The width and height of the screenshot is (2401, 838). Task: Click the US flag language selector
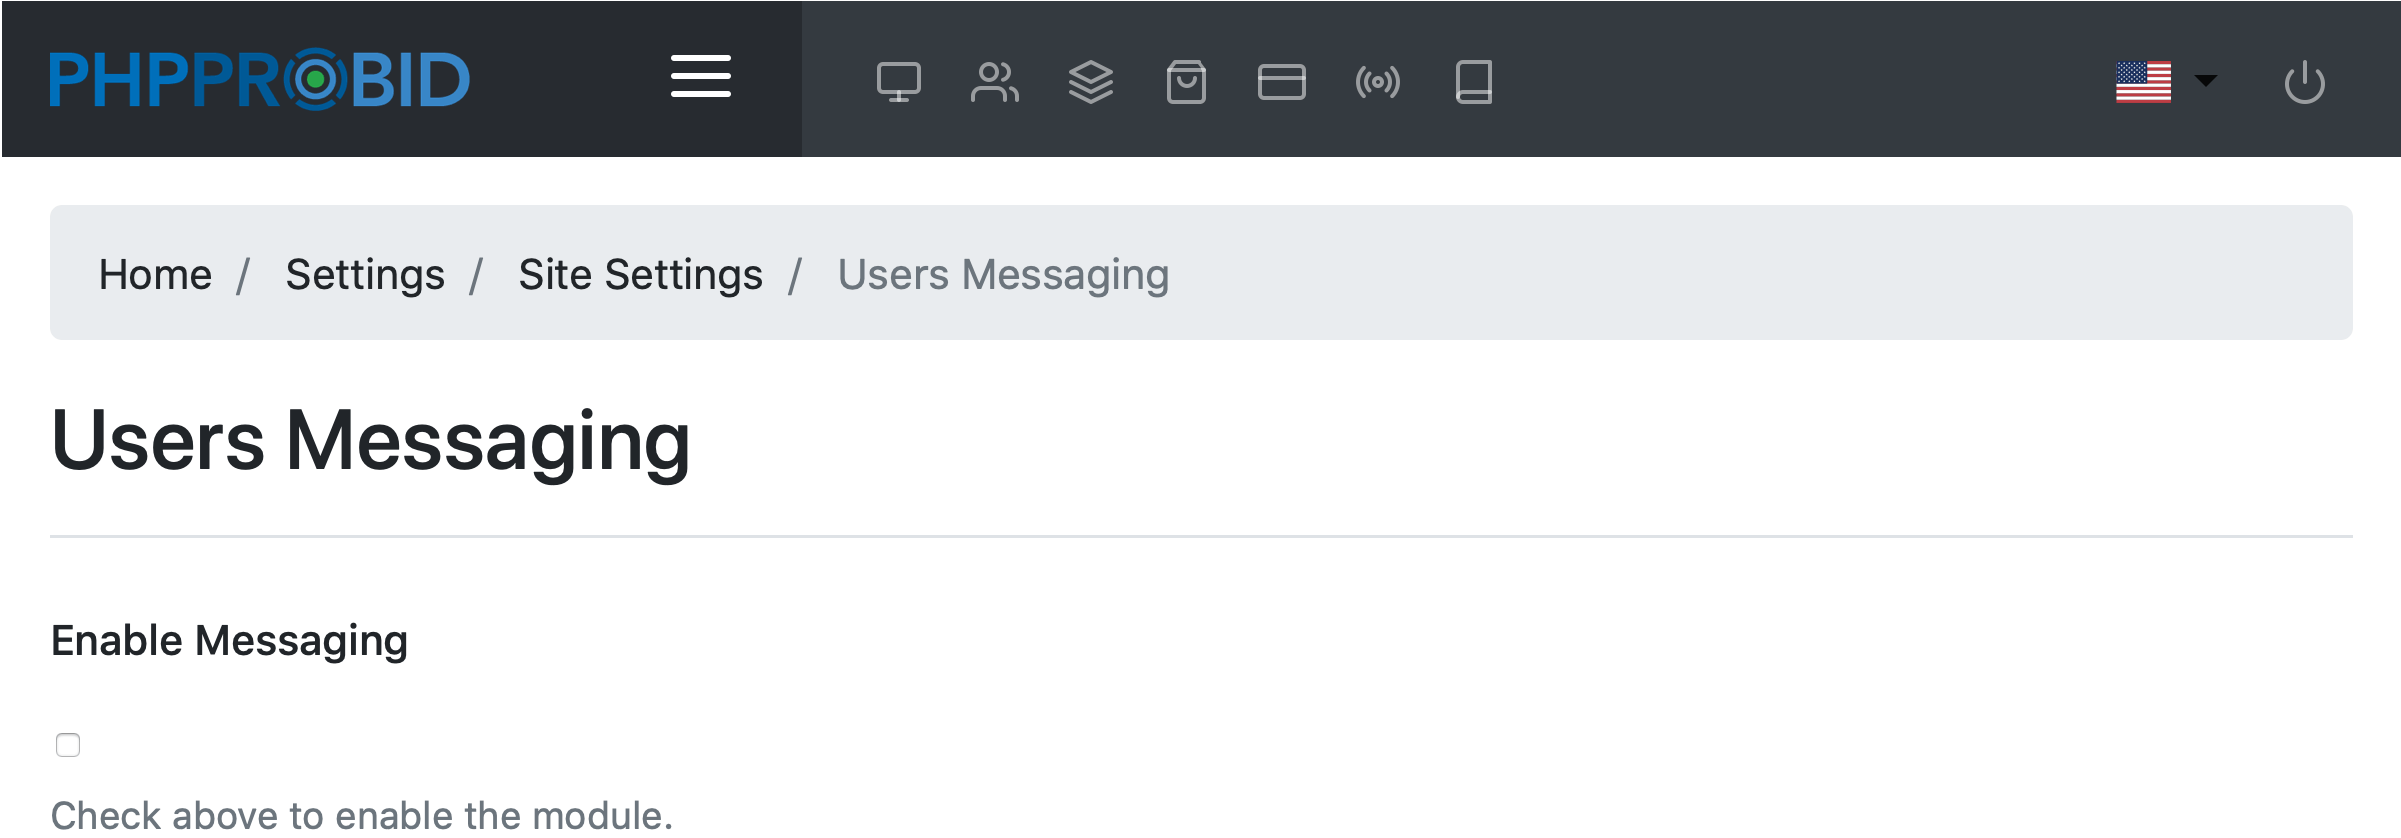(x=2143, y=82)
